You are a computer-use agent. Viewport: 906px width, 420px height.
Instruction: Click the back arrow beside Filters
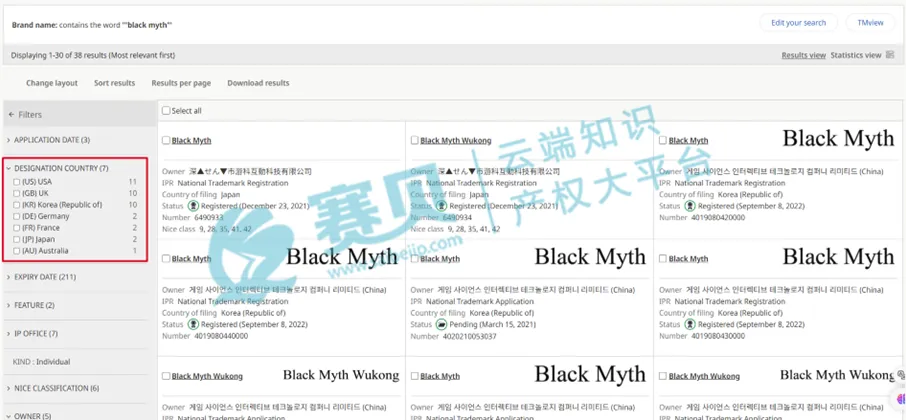tap(11, 114)
